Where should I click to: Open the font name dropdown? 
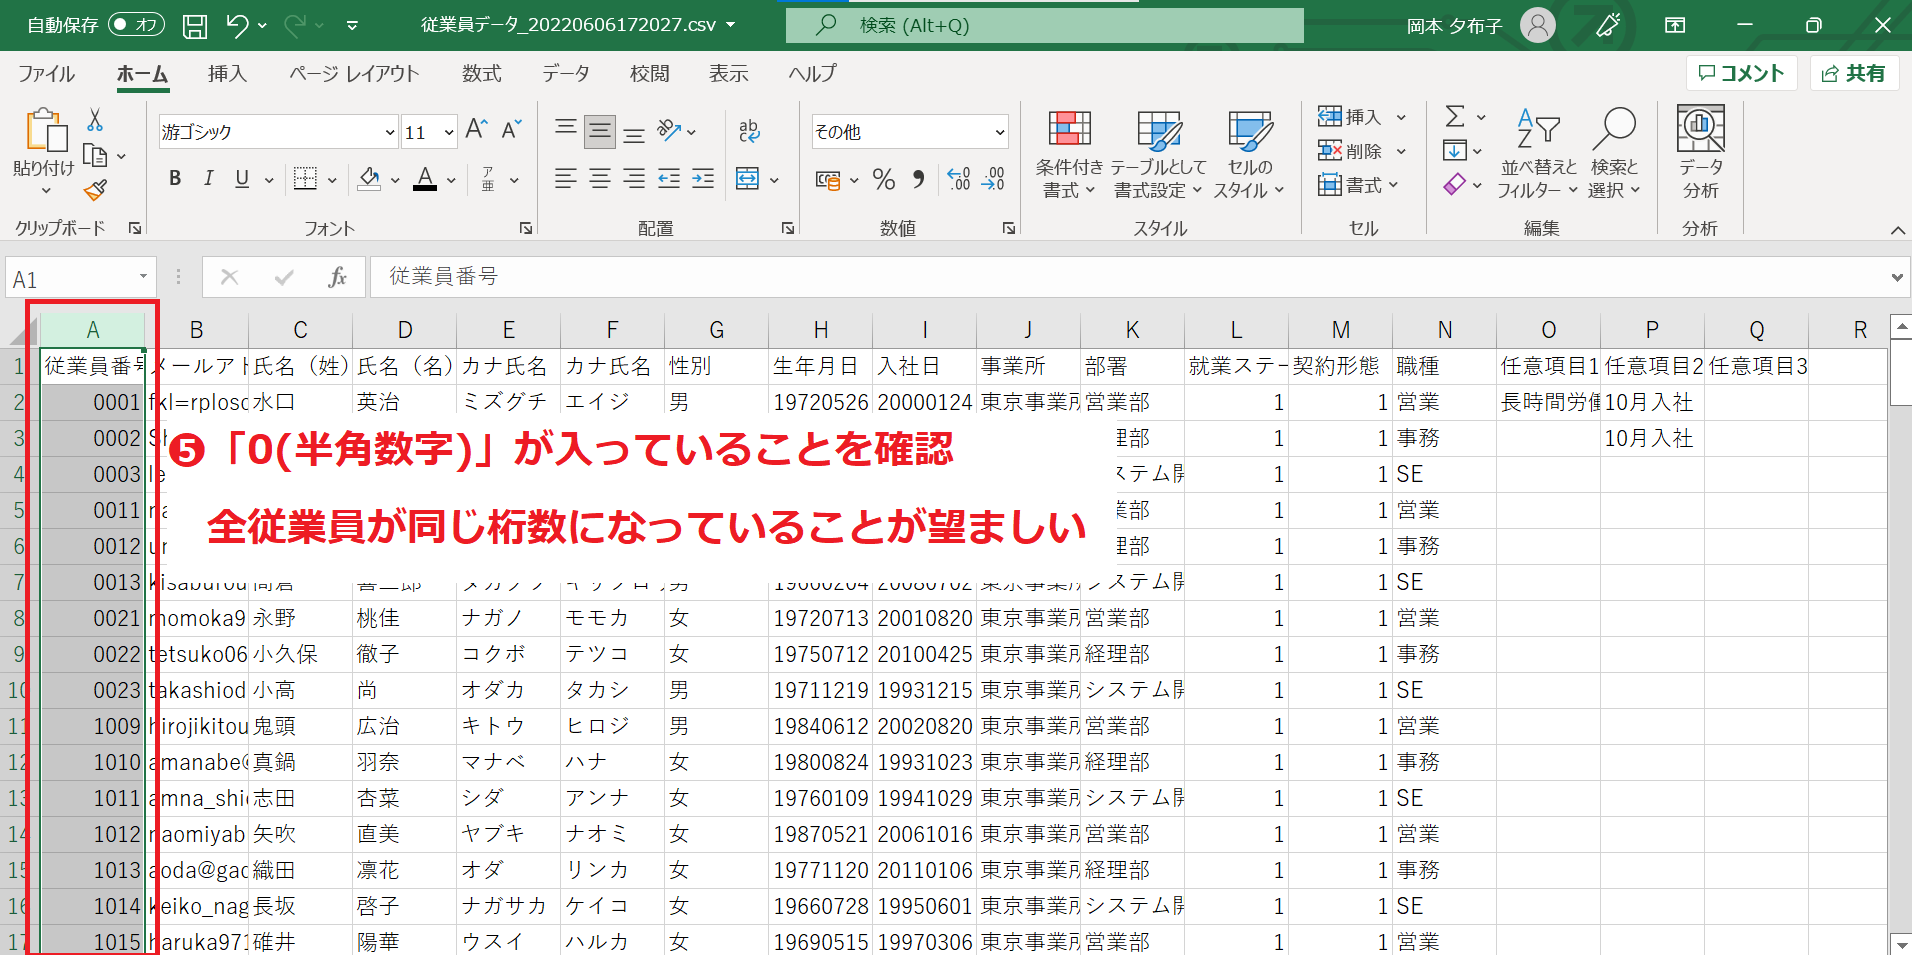pyautogui.click(x=388, y=131)
